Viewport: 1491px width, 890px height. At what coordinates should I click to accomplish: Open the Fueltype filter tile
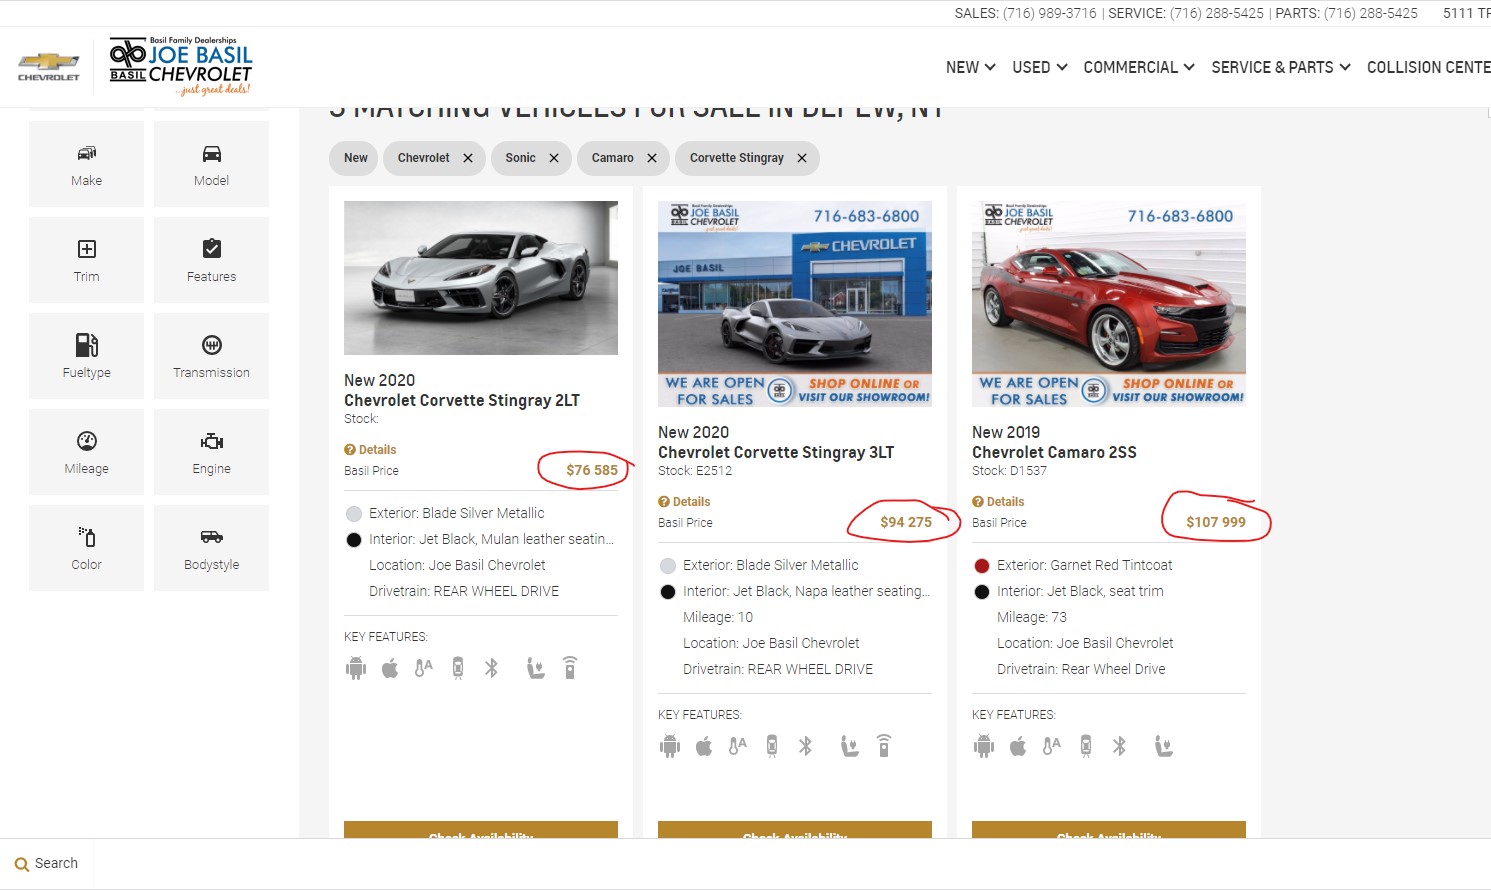(x=86, y=356)
